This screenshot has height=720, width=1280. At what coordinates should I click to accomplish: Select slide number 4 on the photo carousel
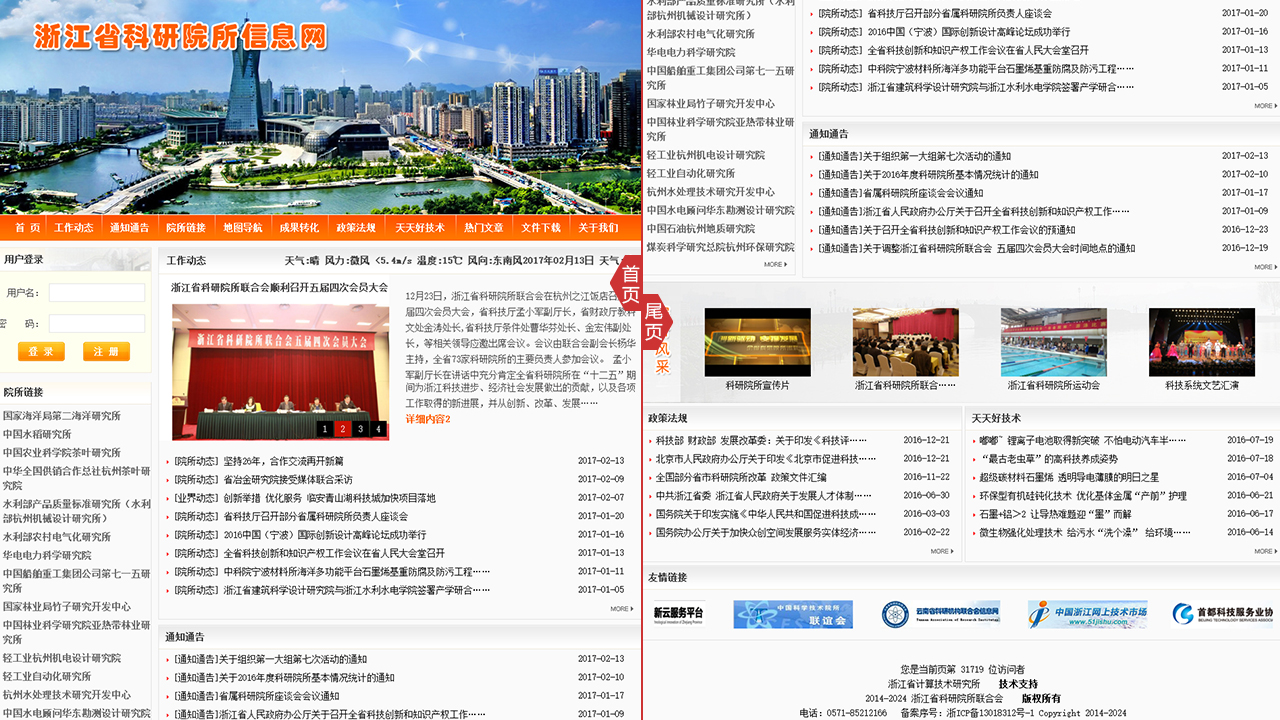click(x=378, y=429)
